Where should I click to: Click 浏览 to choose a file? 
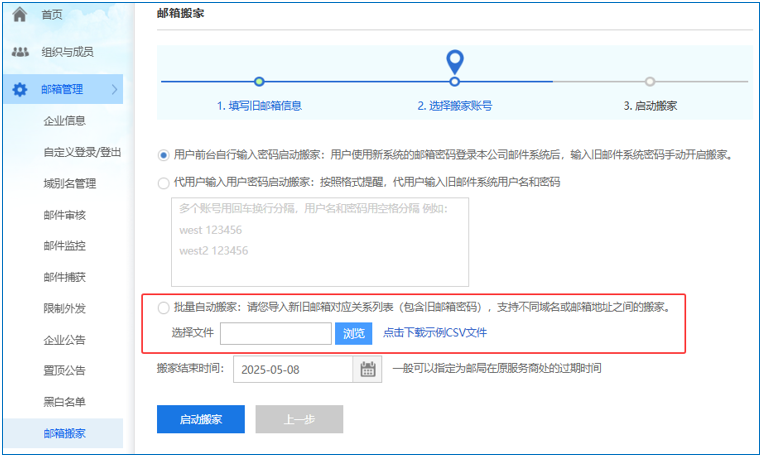pos(354,334)
